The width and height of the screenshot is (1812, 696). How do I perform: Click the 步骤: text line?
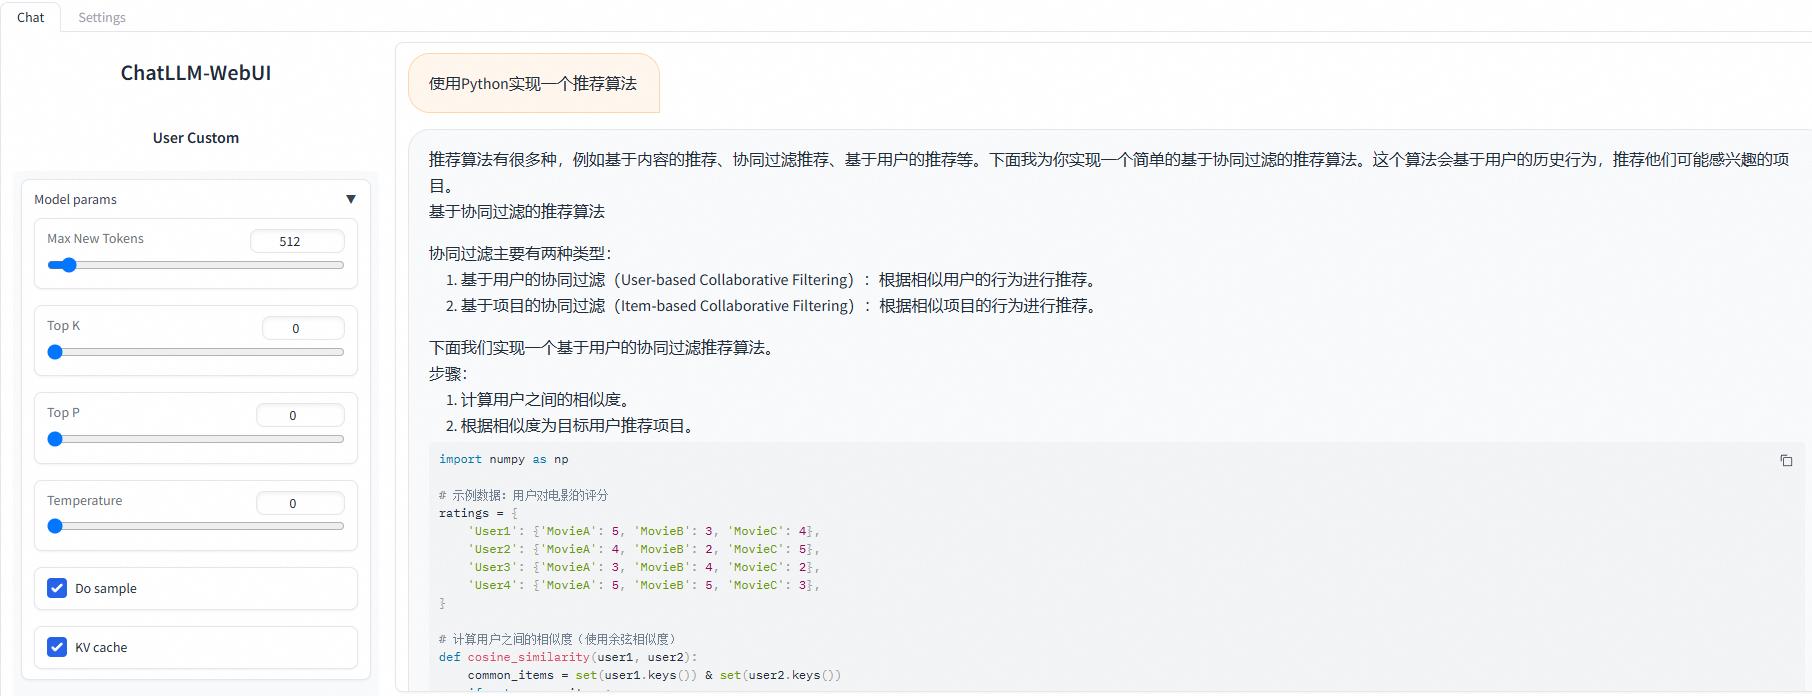point(448,374)
